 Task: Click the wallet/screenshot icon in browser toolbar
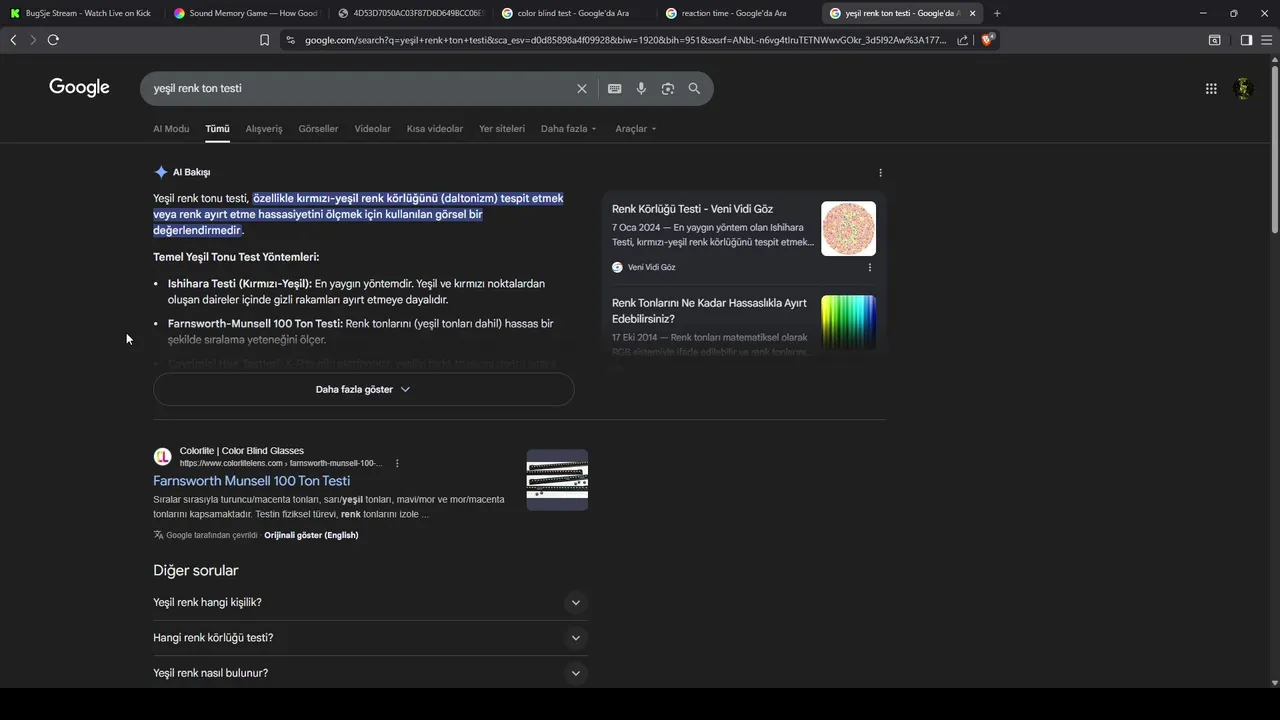coord(1214,40)
